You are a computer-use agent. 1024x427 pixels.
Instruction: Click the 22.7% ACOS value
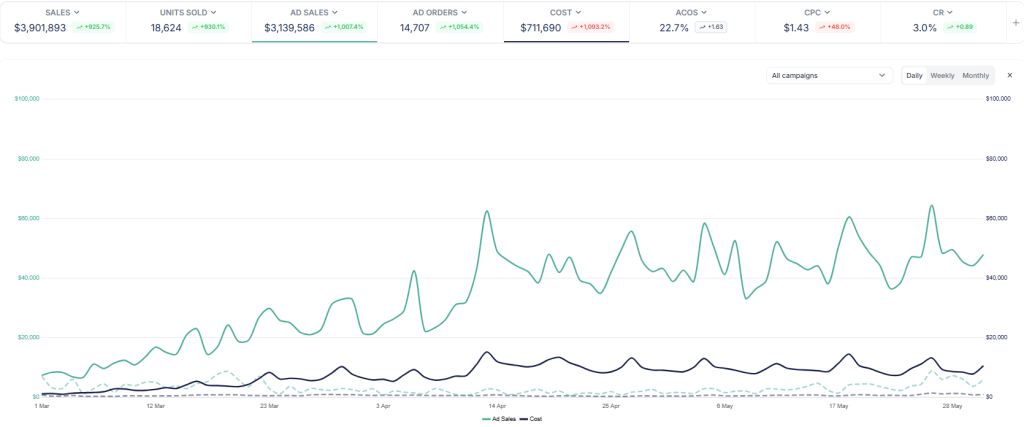coord(674,28)
